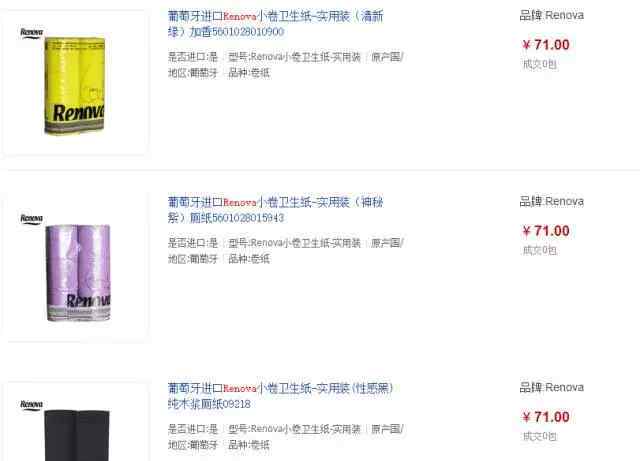640x461 pixels.
Task: Click 成交0包 text under second price
Action: pyautogui.click(x=540, y=250)
